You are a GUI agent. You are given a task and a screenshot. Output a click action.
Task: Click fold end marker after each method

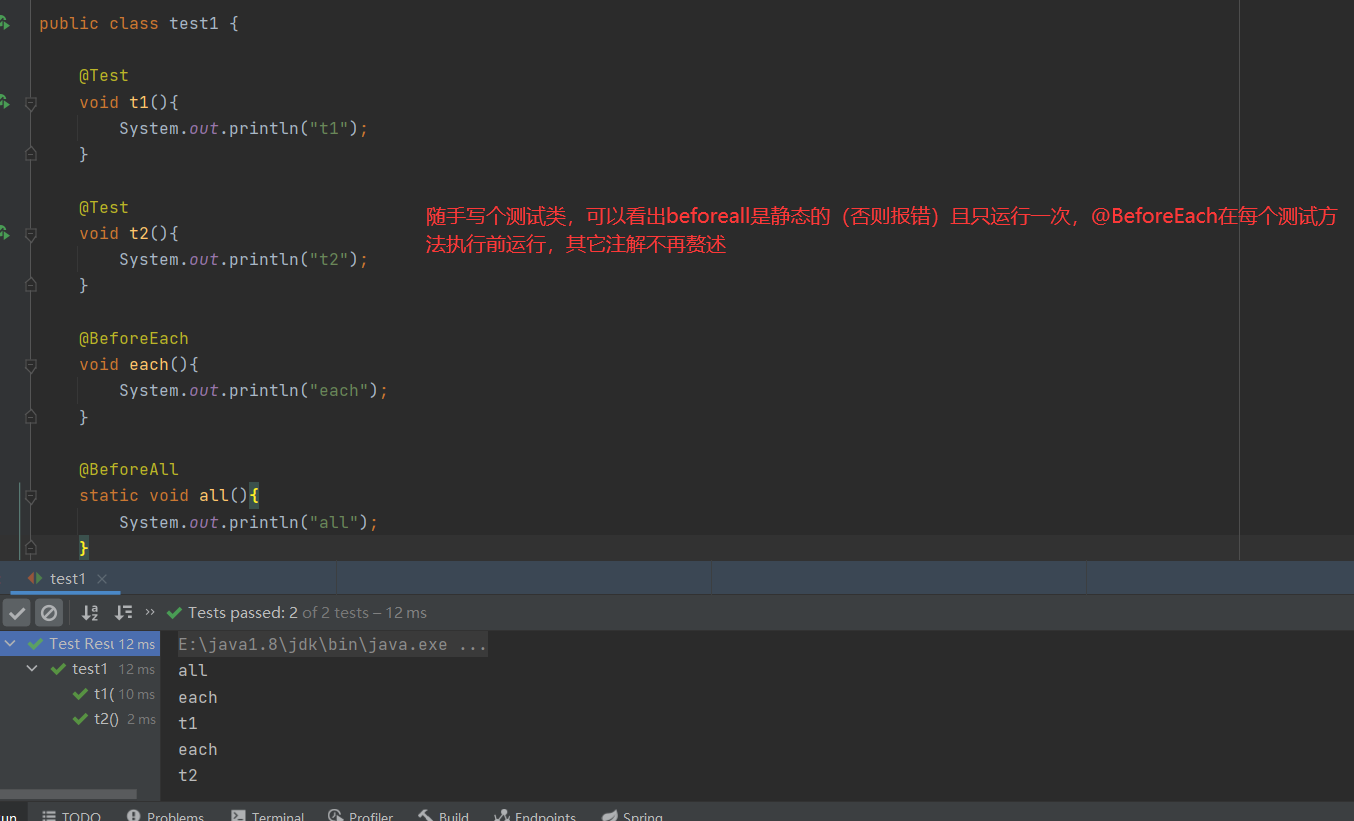(x=30, y=416)
